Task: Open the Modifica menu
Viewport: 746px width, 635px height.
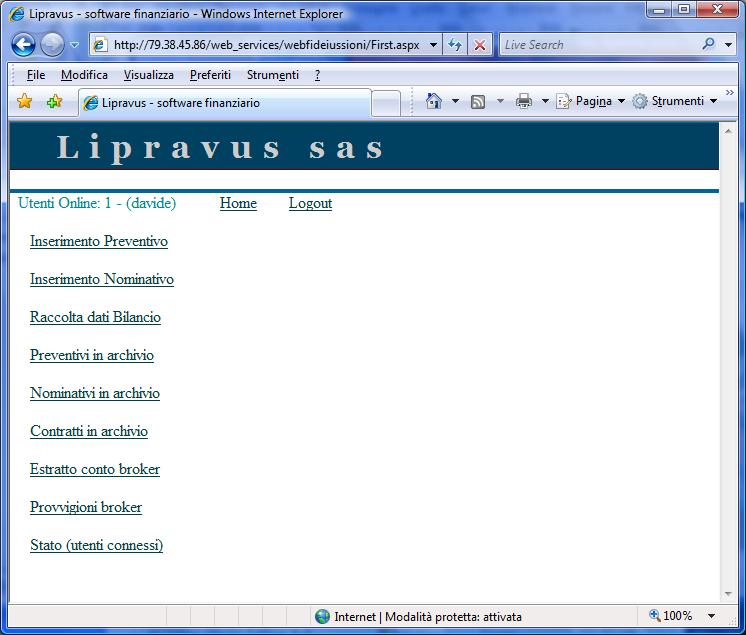Action: [84, 75]
